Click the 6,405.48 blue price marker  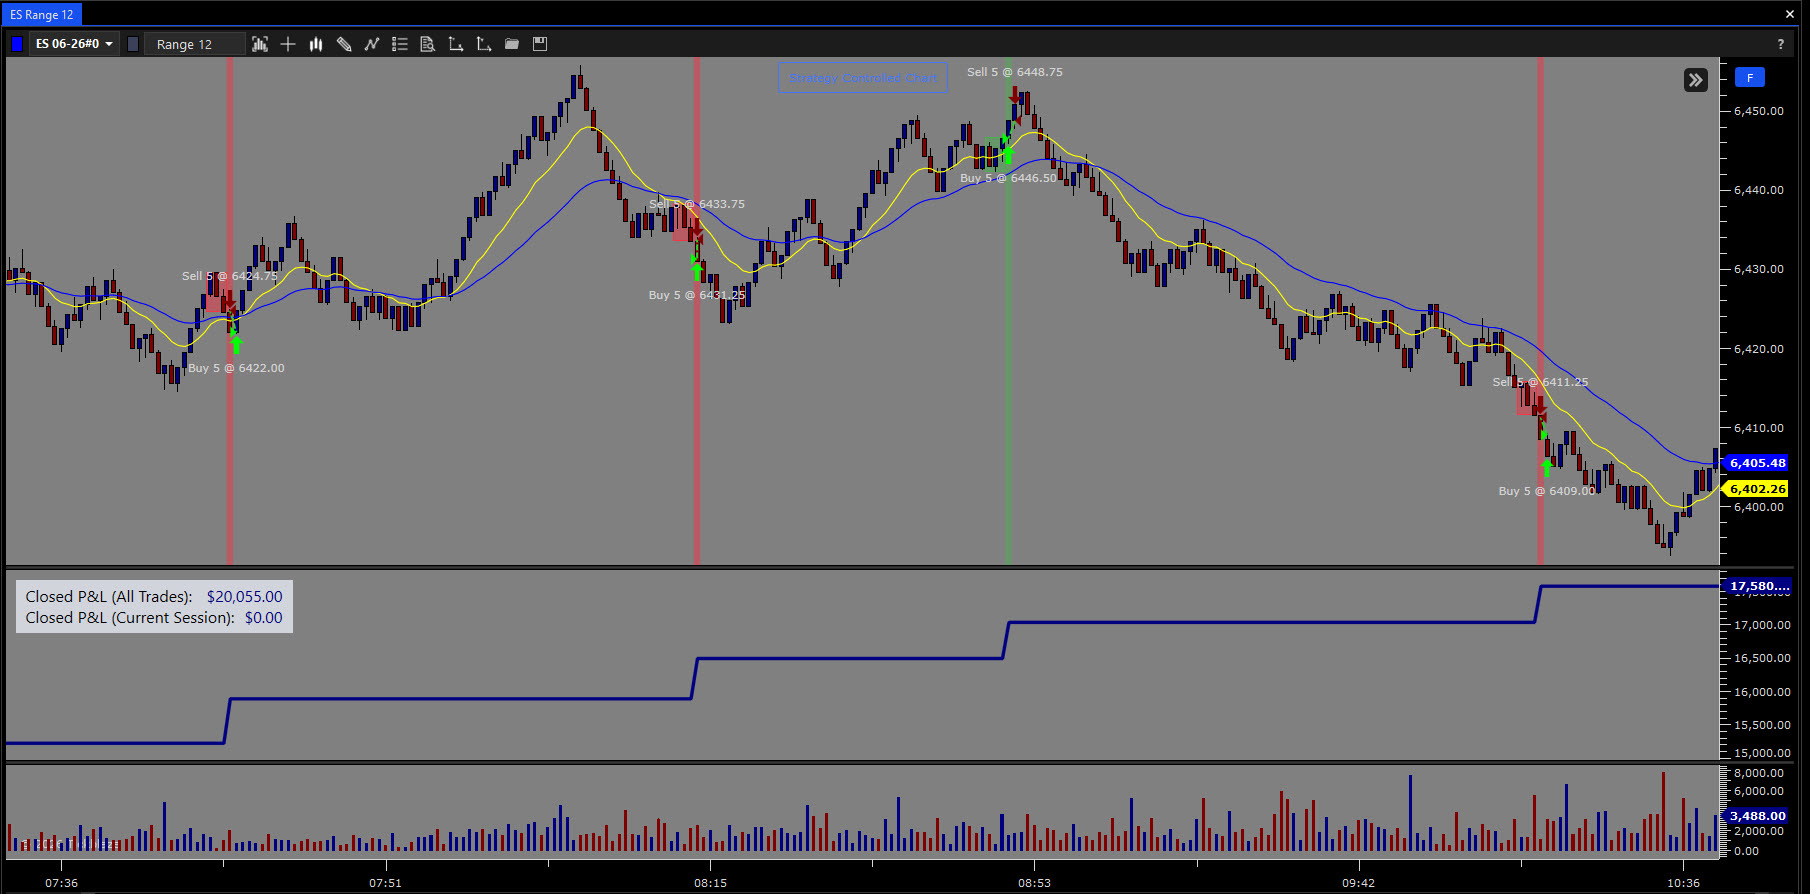[x=1757, y=463]
